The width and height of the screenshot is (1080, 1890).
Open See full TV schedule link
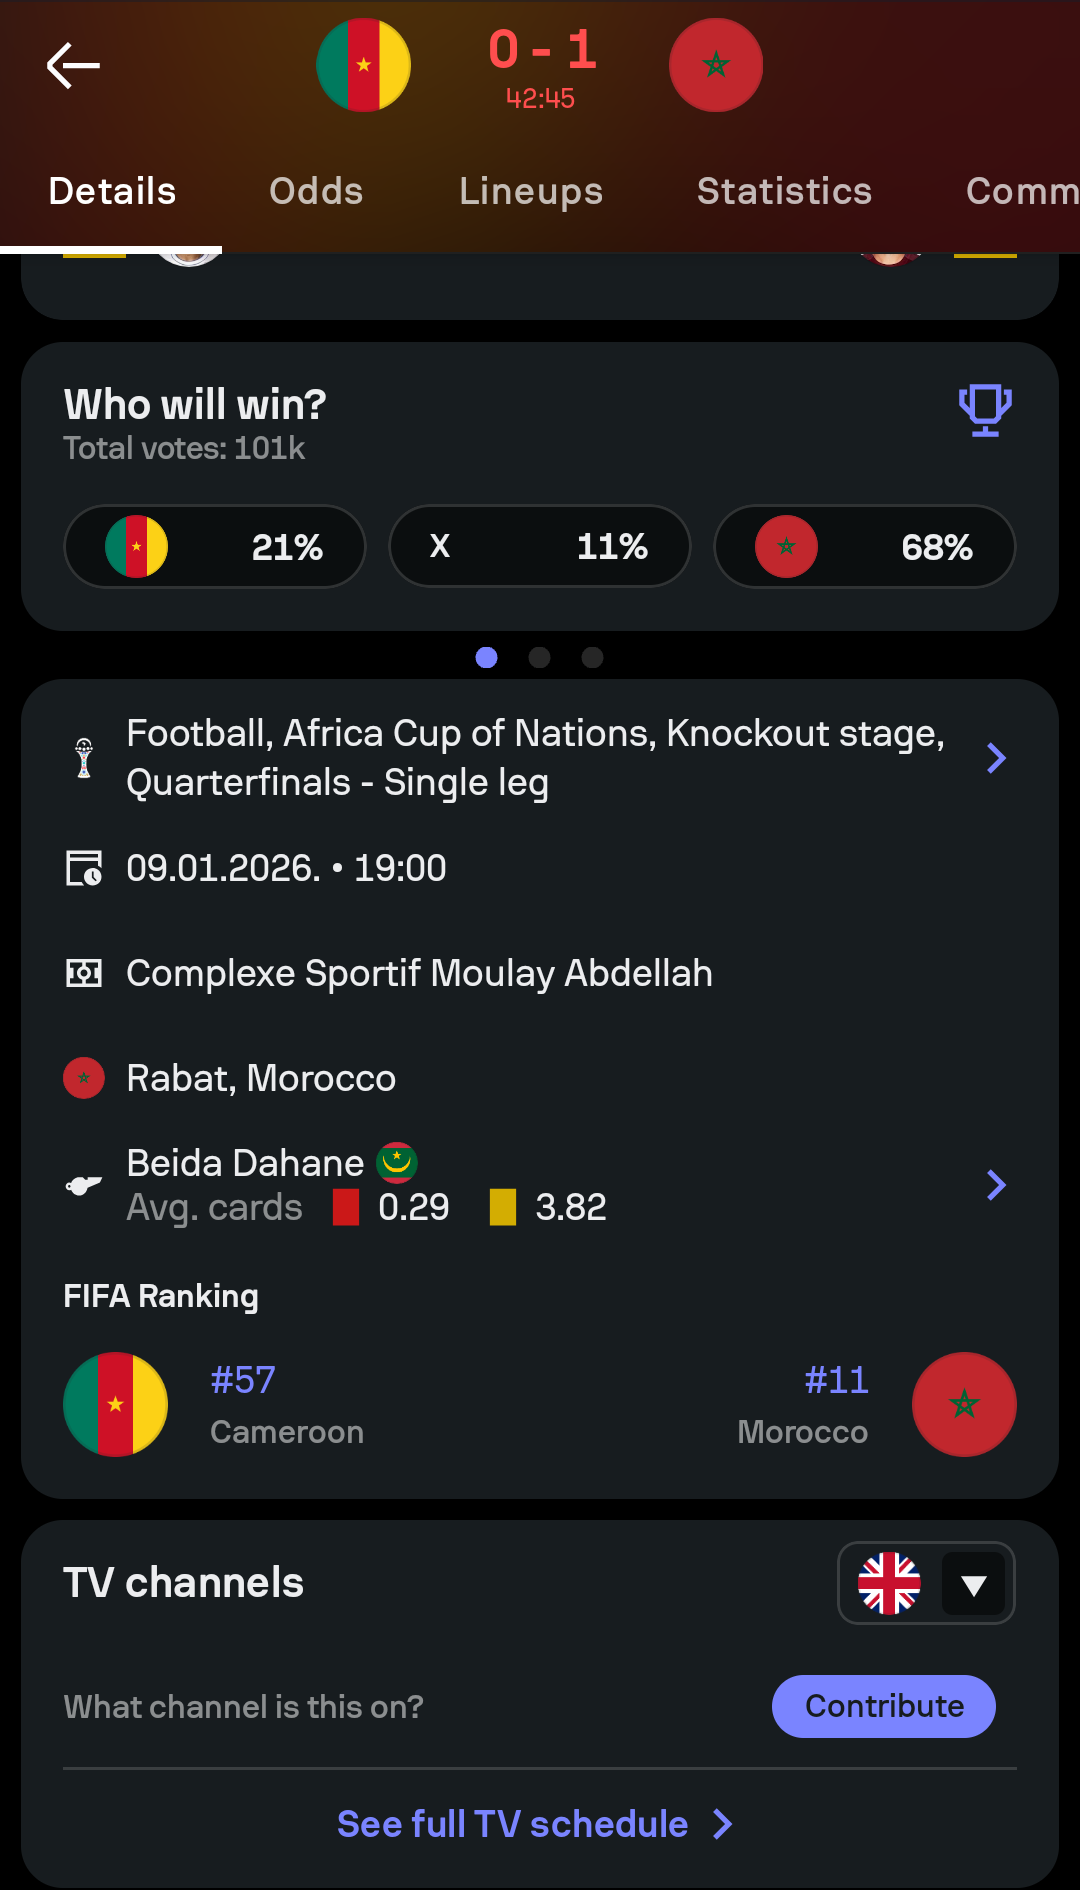pyautogui.click(x=535, y=1824)
